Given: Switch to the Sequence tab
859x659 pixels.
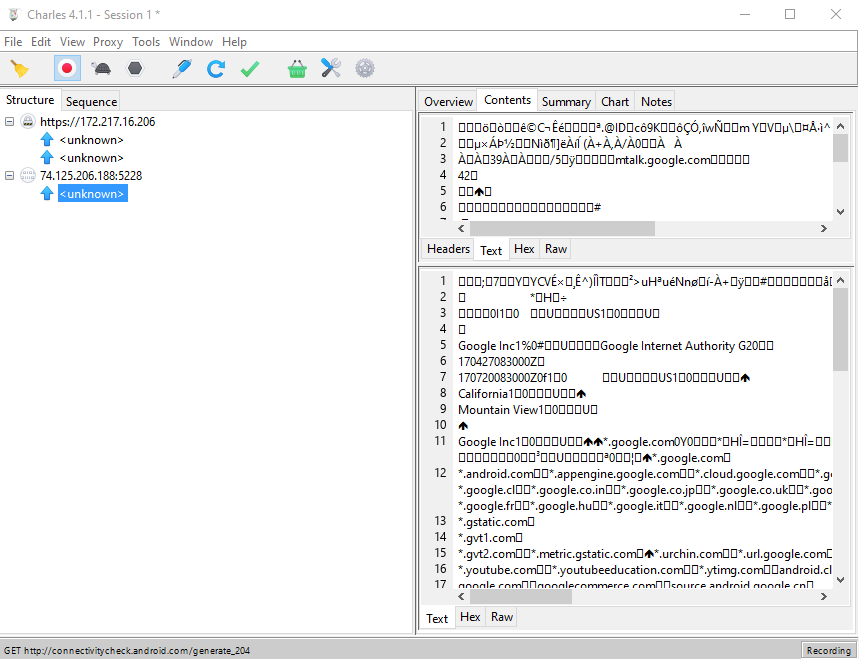Looking at the screenshot, I should 91,101.
